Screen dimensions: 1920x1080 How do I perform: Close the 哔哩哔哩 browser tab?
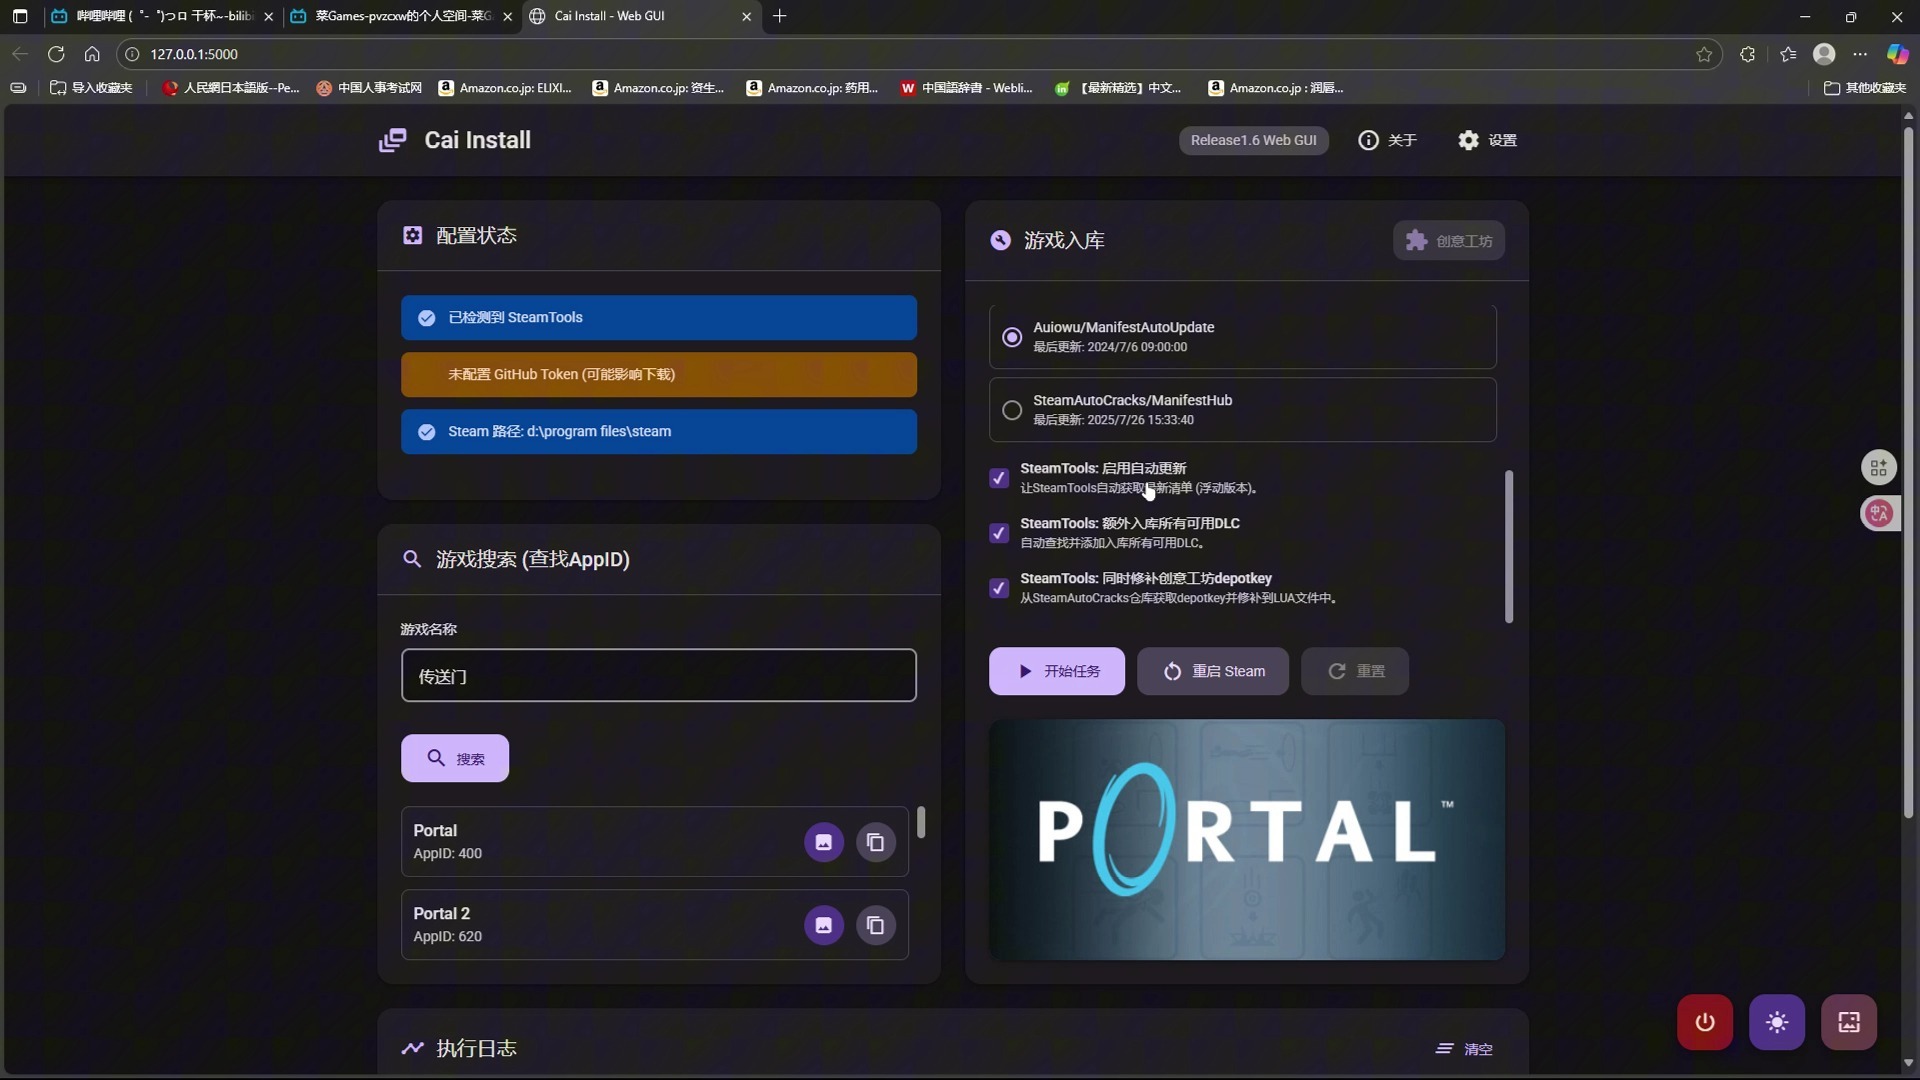coord(268,17)
